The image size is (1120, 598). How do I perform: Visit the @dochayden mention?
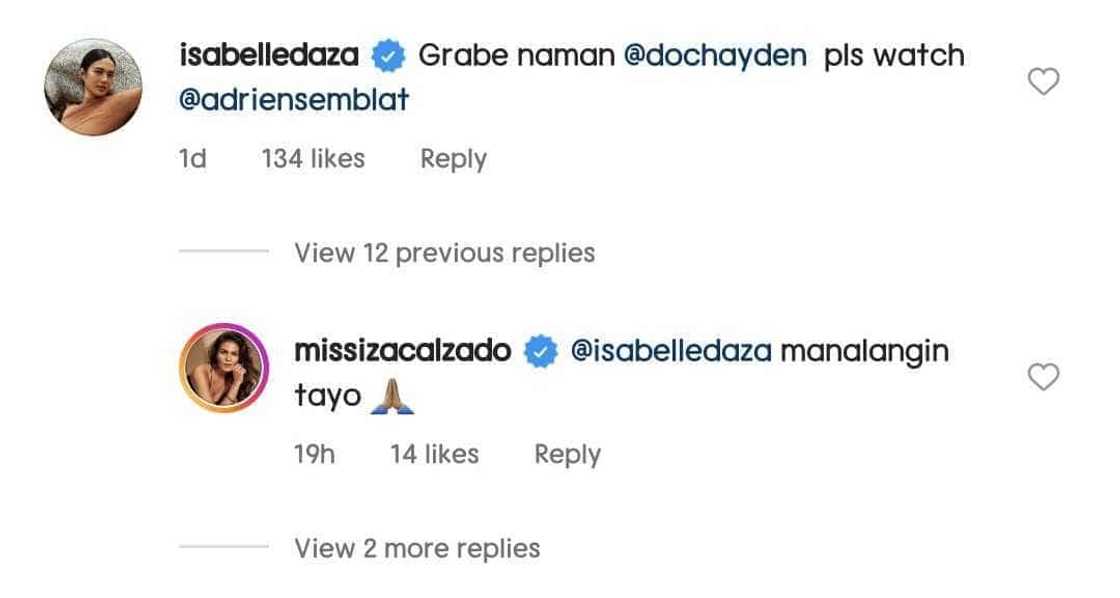click(714, 56)
